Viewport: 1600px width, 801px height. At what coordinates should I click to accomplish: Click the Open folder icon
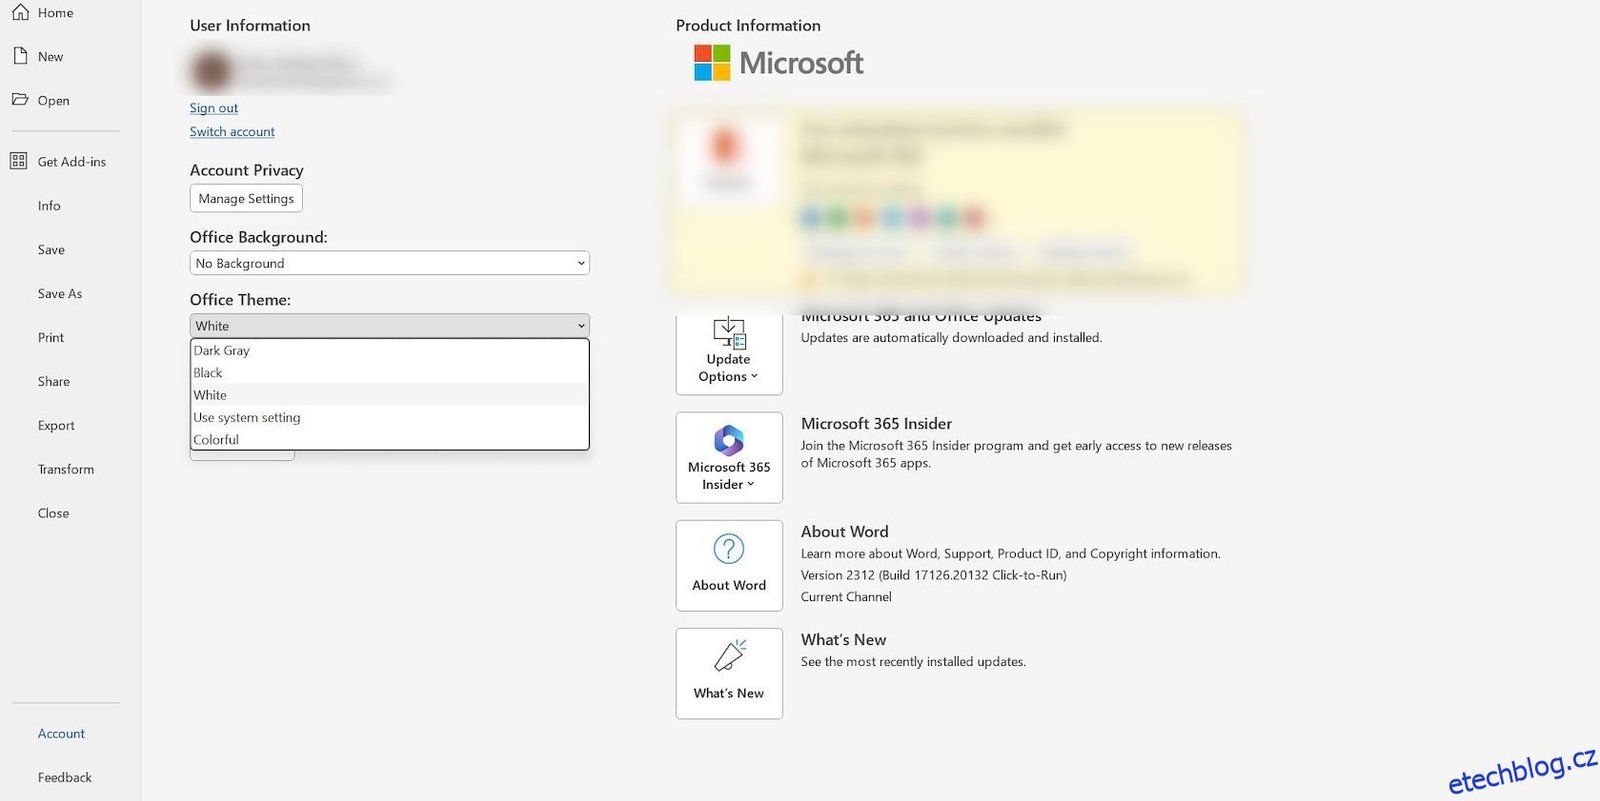coord(20,100)
